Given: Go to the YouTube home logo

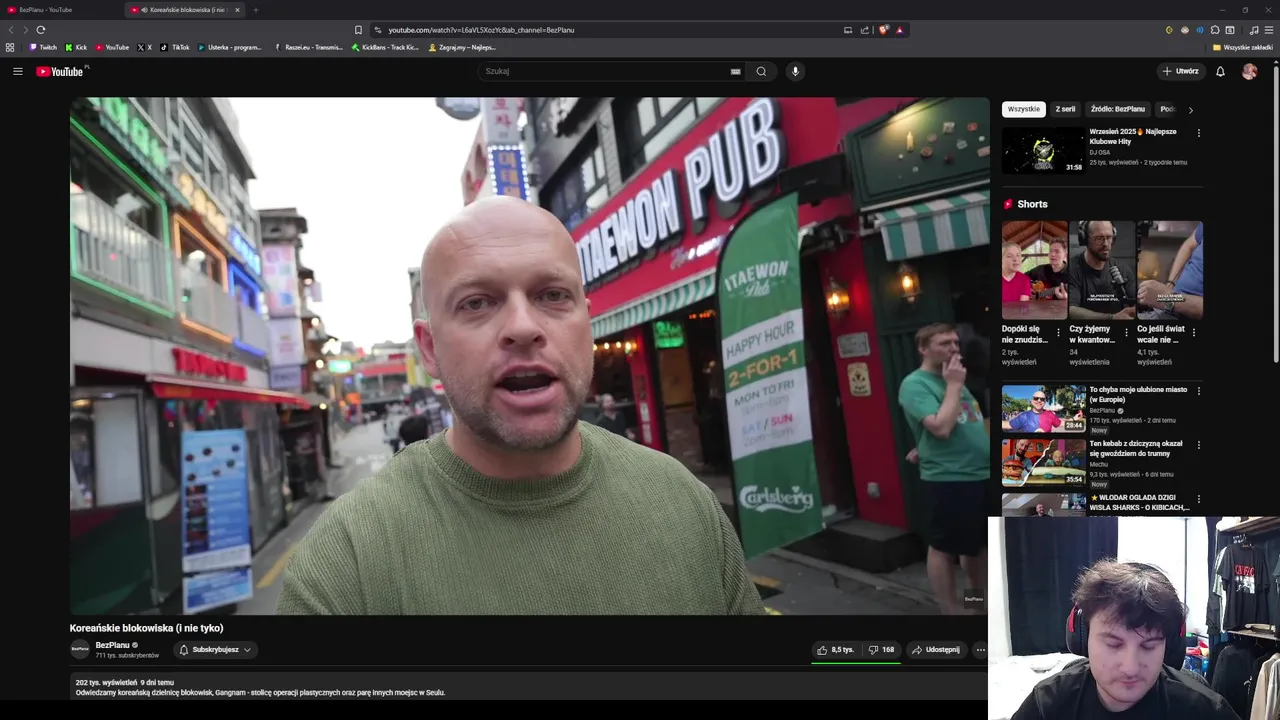Looking at the screenshot, I should (62, 71).
